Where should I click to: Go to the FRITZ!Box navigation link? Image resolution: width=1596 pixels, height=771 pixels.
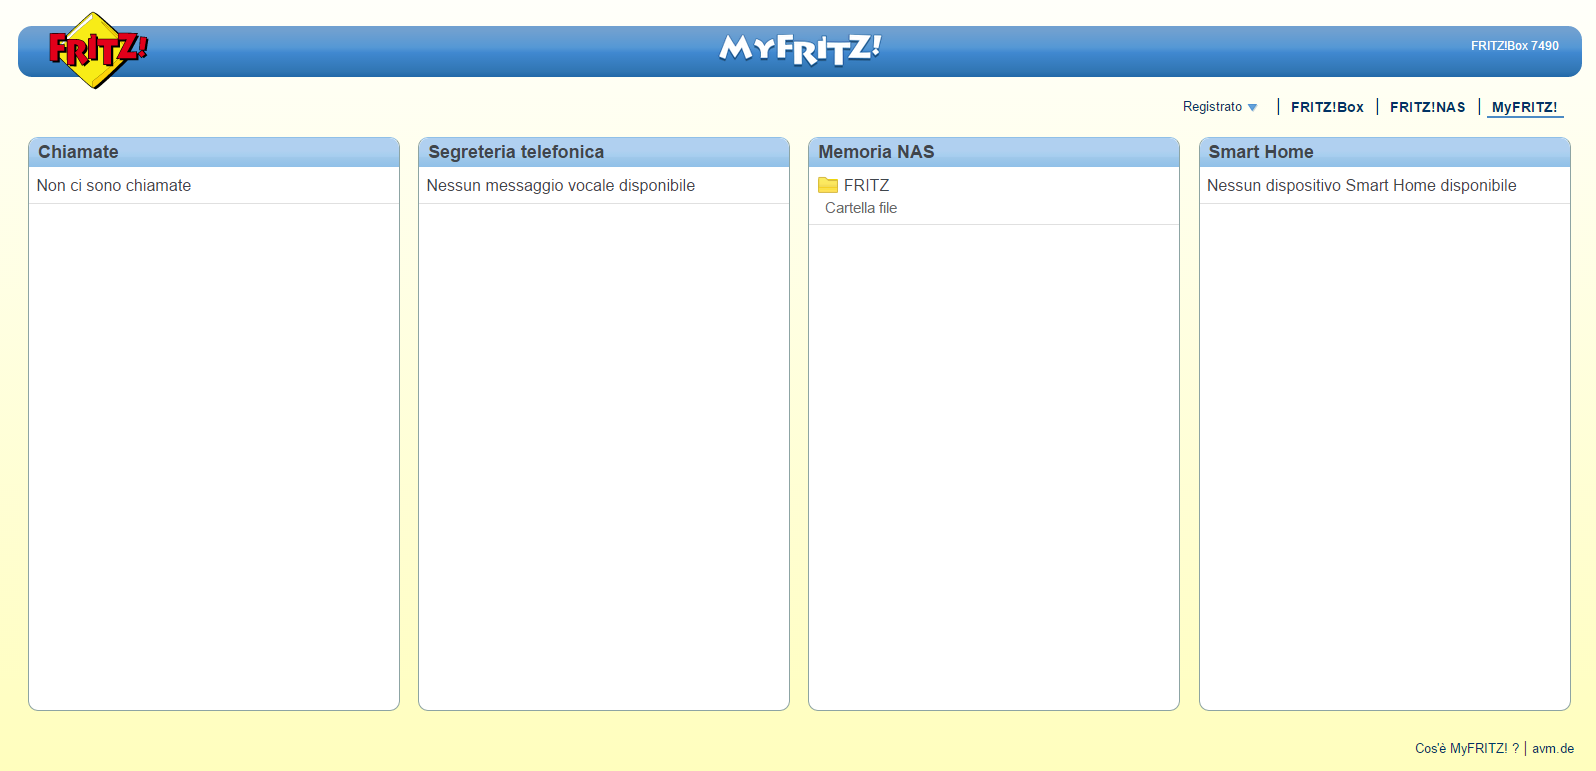[1327, 107]
